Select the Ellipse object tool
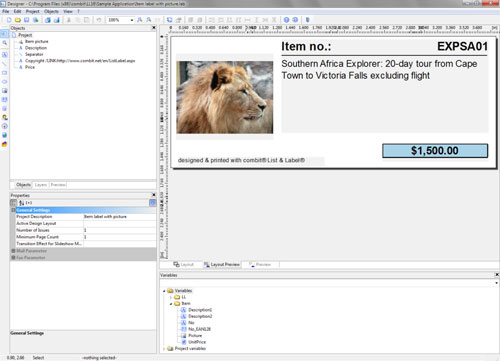Viewport: 500px width, 361px height. pos(5,82)
